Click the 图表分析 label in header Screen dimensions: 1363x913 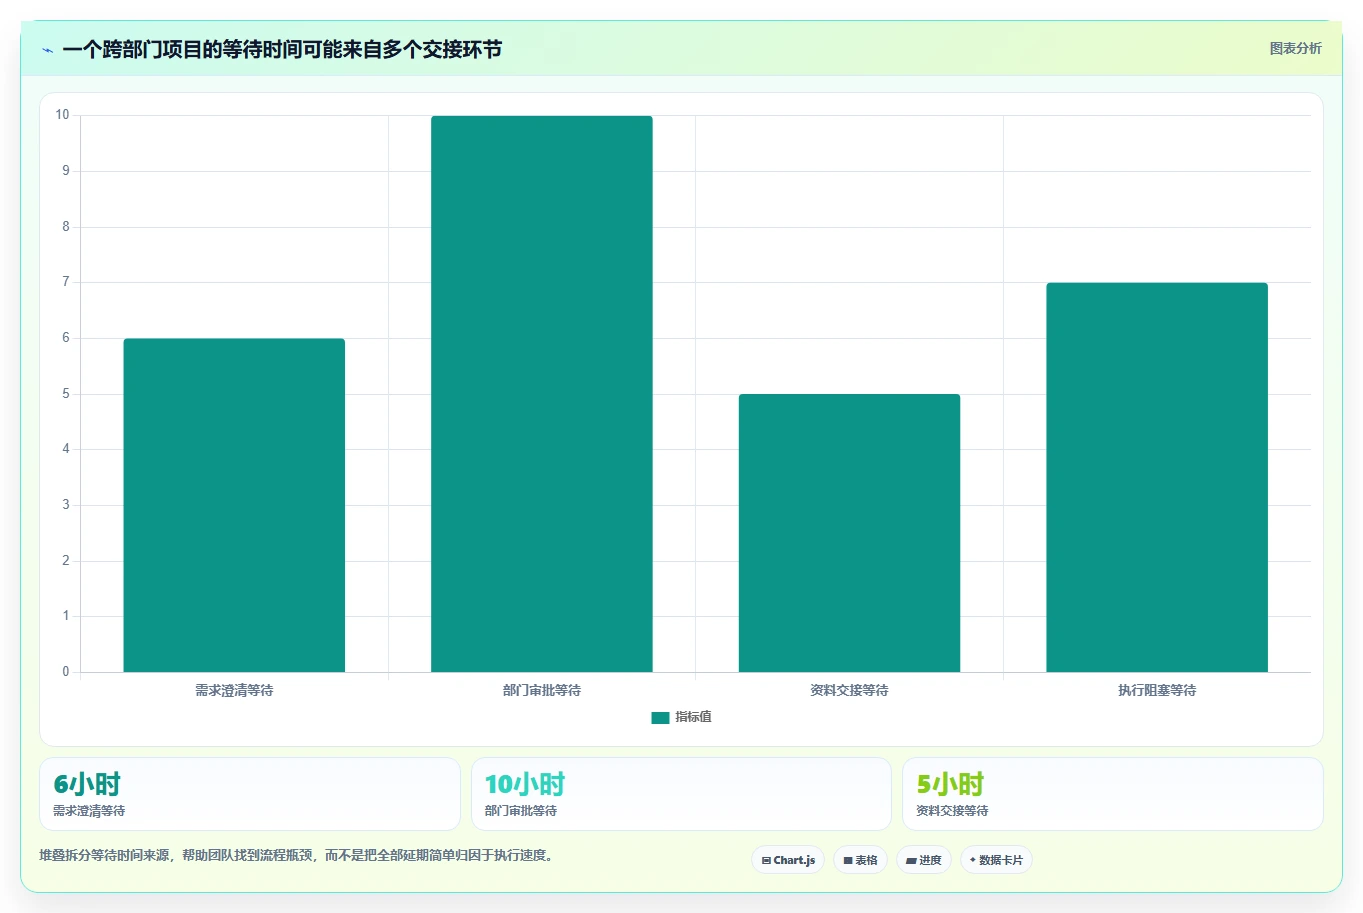(1295, 48)
